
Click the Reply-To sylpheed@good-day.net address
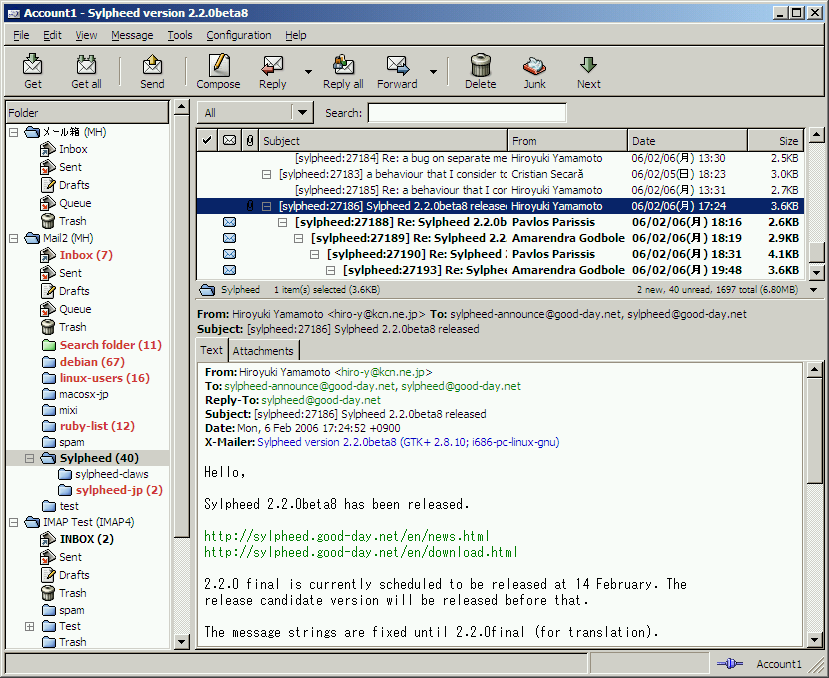tap(321, 400)
